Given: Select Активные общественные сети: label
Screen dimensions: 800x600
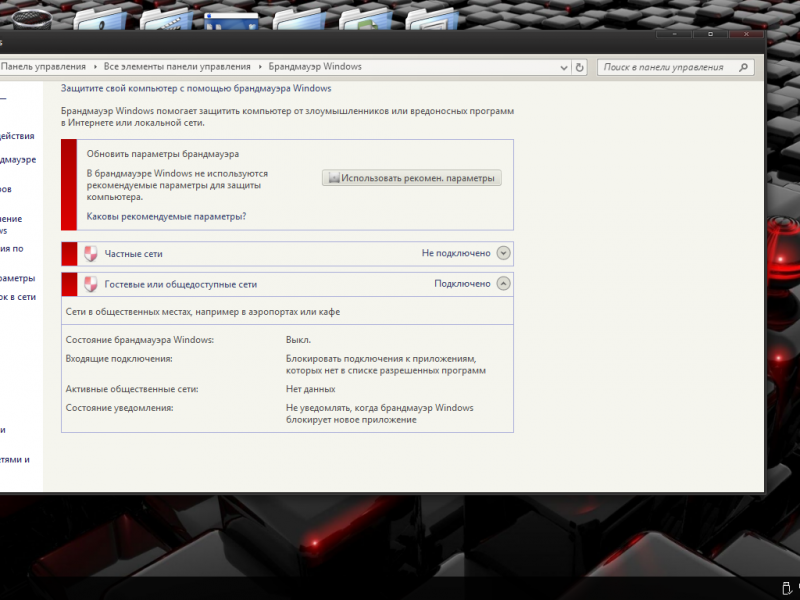Looking at the screenshot, I should click(x=132, y=389).
